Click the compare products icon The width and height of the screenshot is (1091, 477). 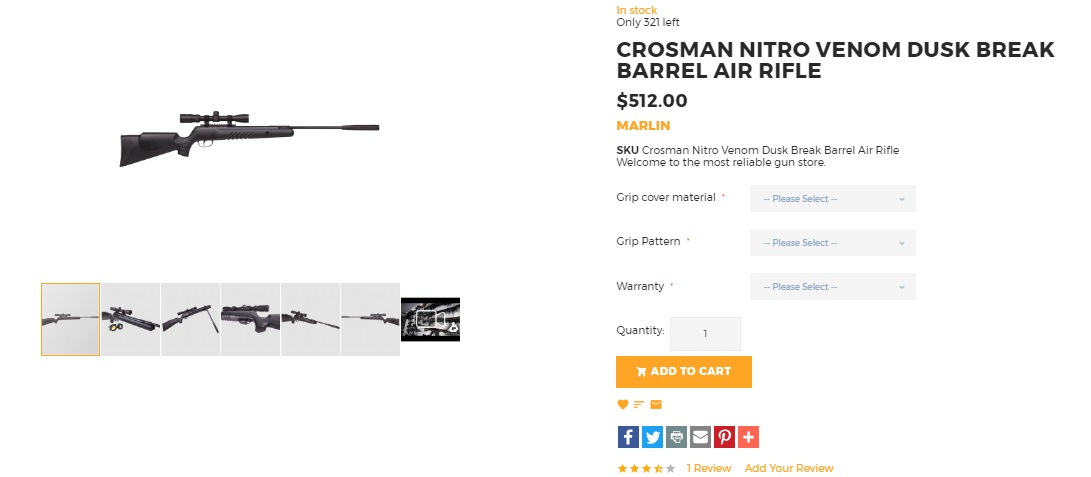click(639, 405)
